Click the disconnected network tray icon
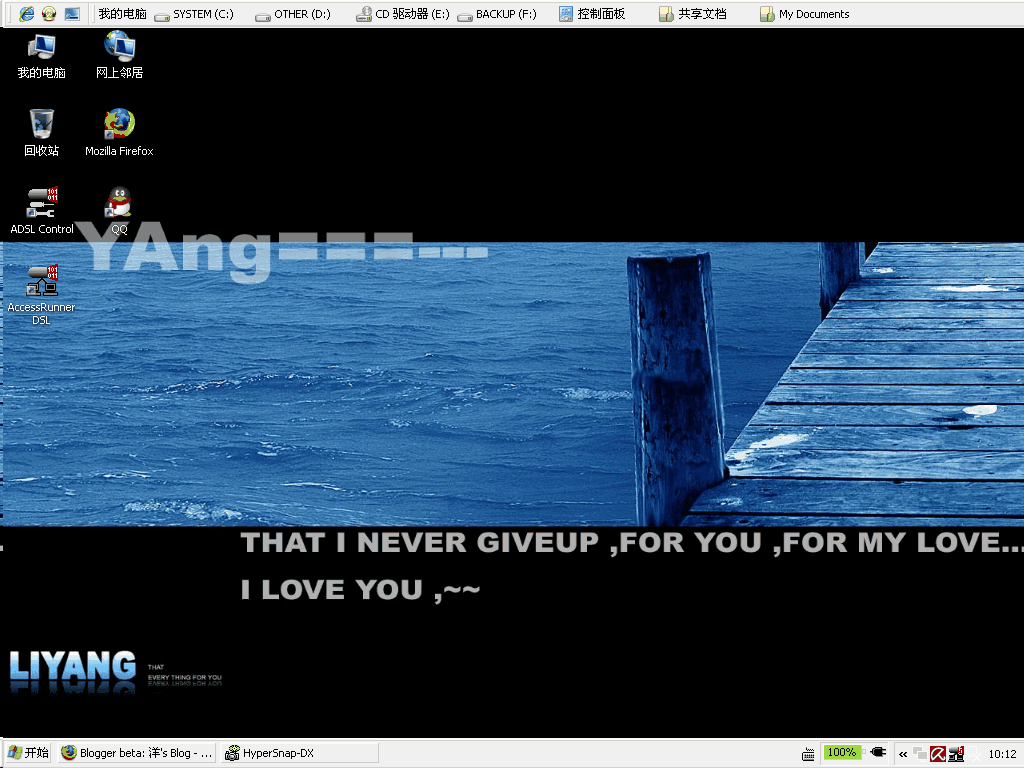 point(974,754)
